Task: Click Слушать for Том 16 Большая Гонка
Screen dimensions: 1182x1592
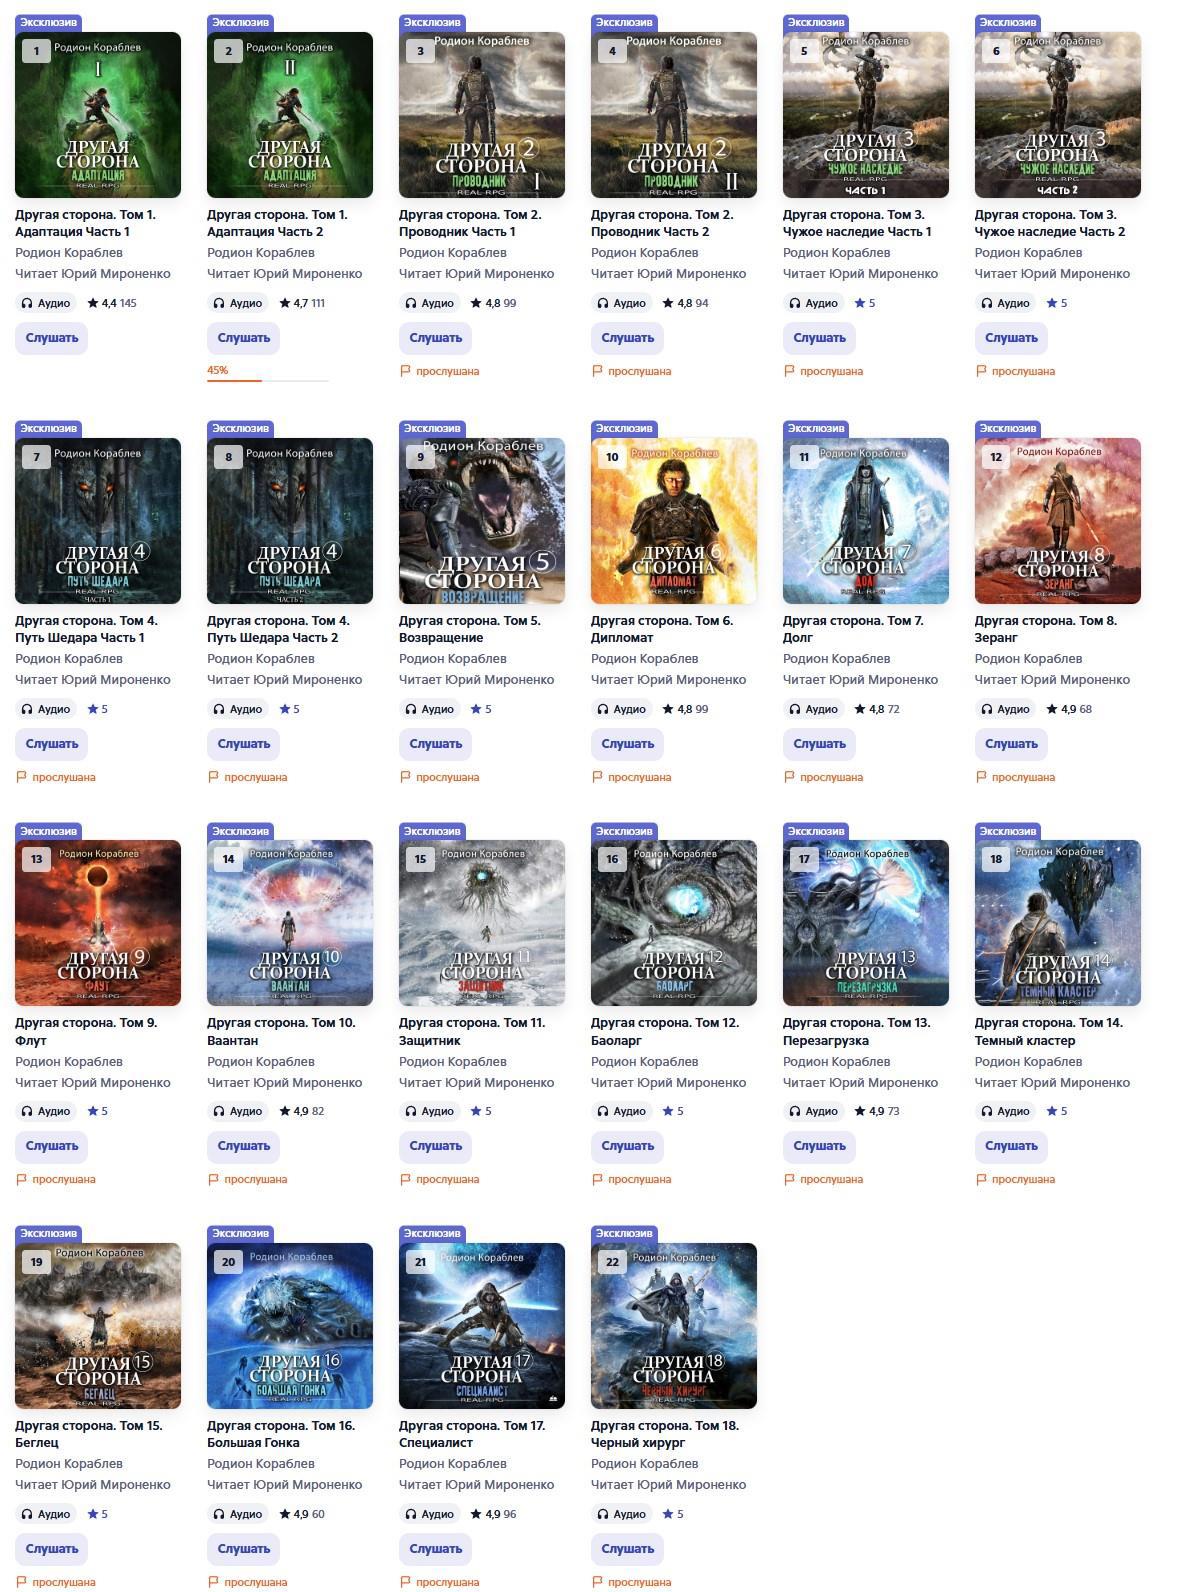Action: 244,1549
